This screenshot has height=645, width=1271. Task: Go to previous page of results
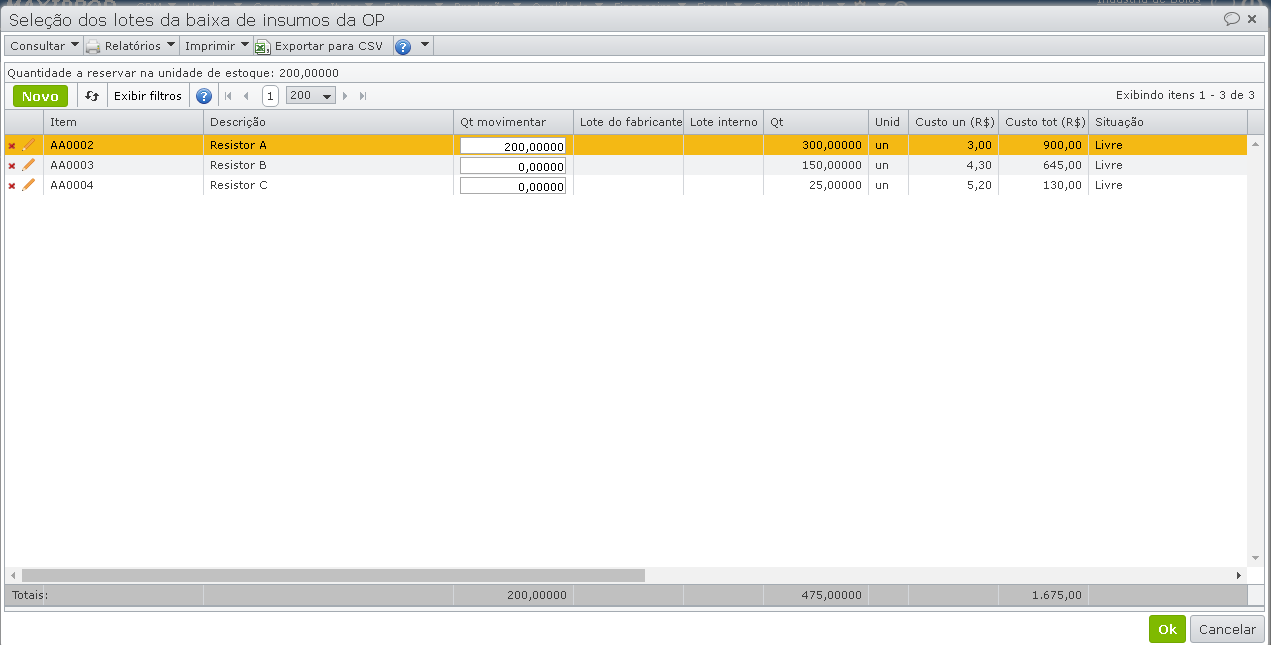pos(245,96)
